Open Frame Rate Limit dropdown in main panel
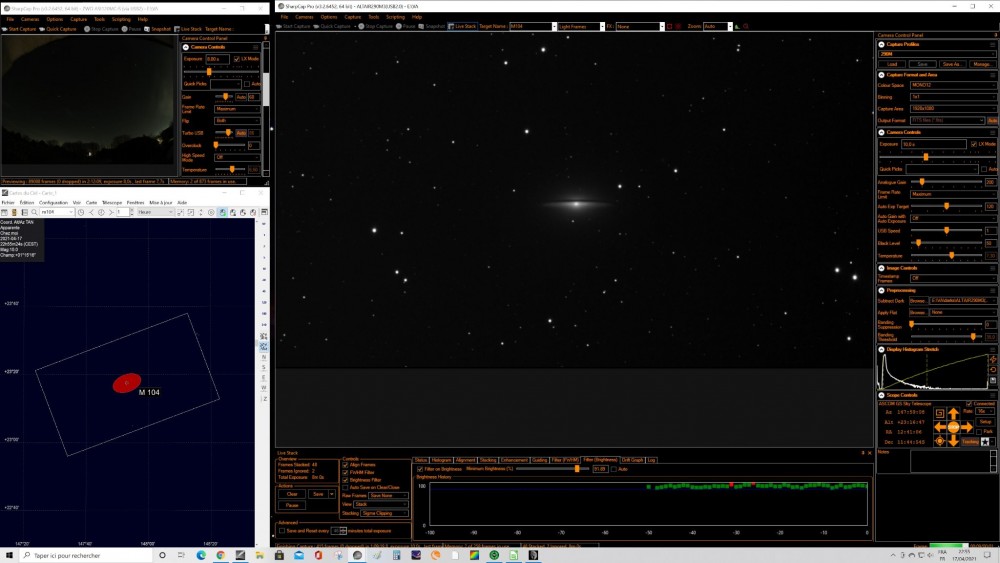This screenshot has width=1000, height=563. [952, 194]
